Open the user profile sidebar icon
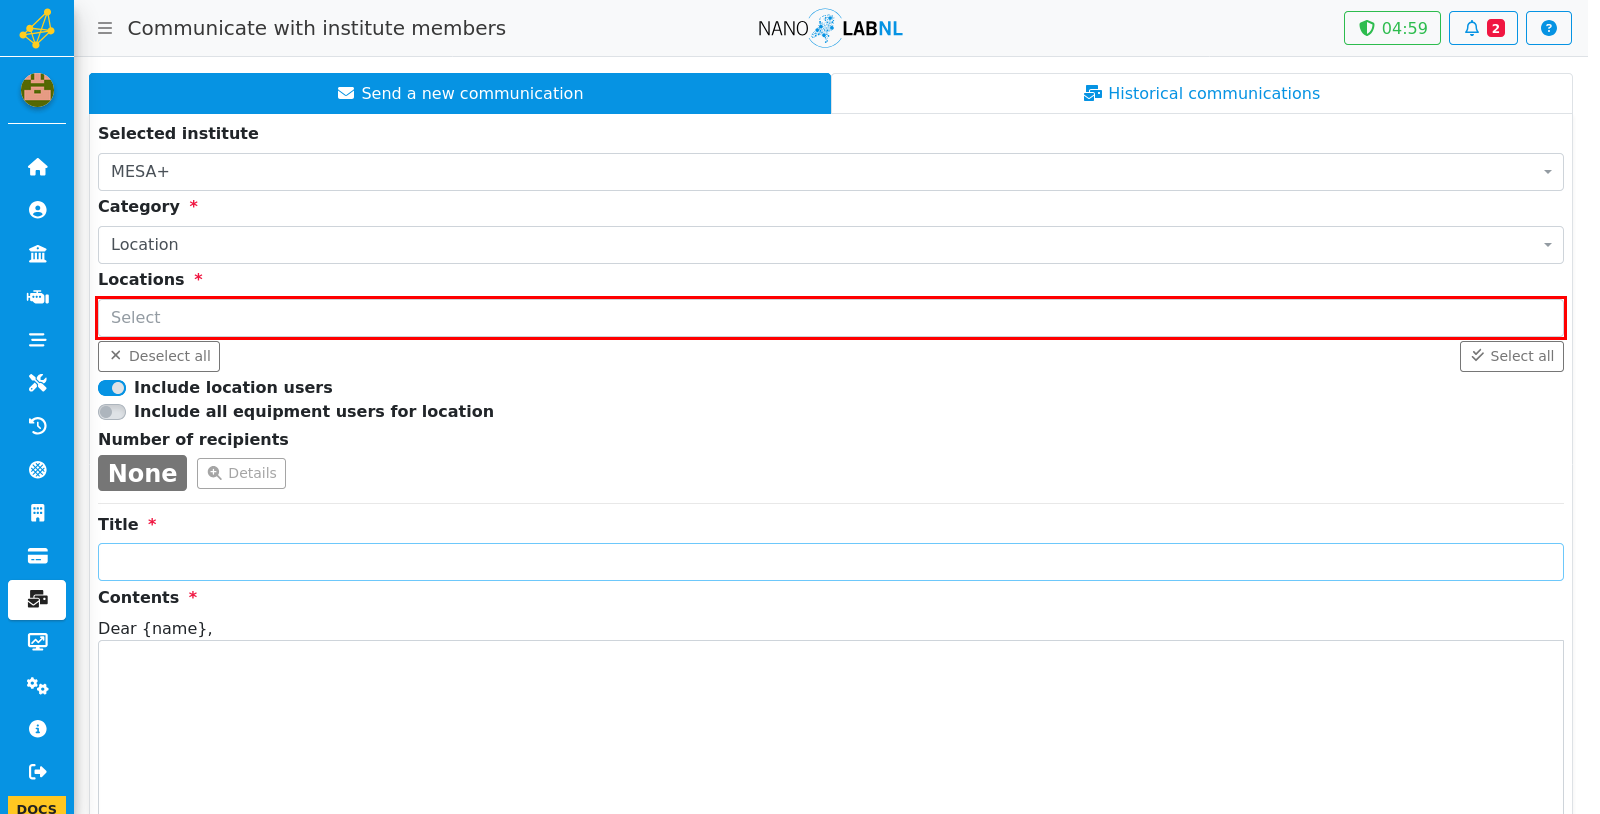Viewport: 1600px width, 814px height. [x=37, y=210]
